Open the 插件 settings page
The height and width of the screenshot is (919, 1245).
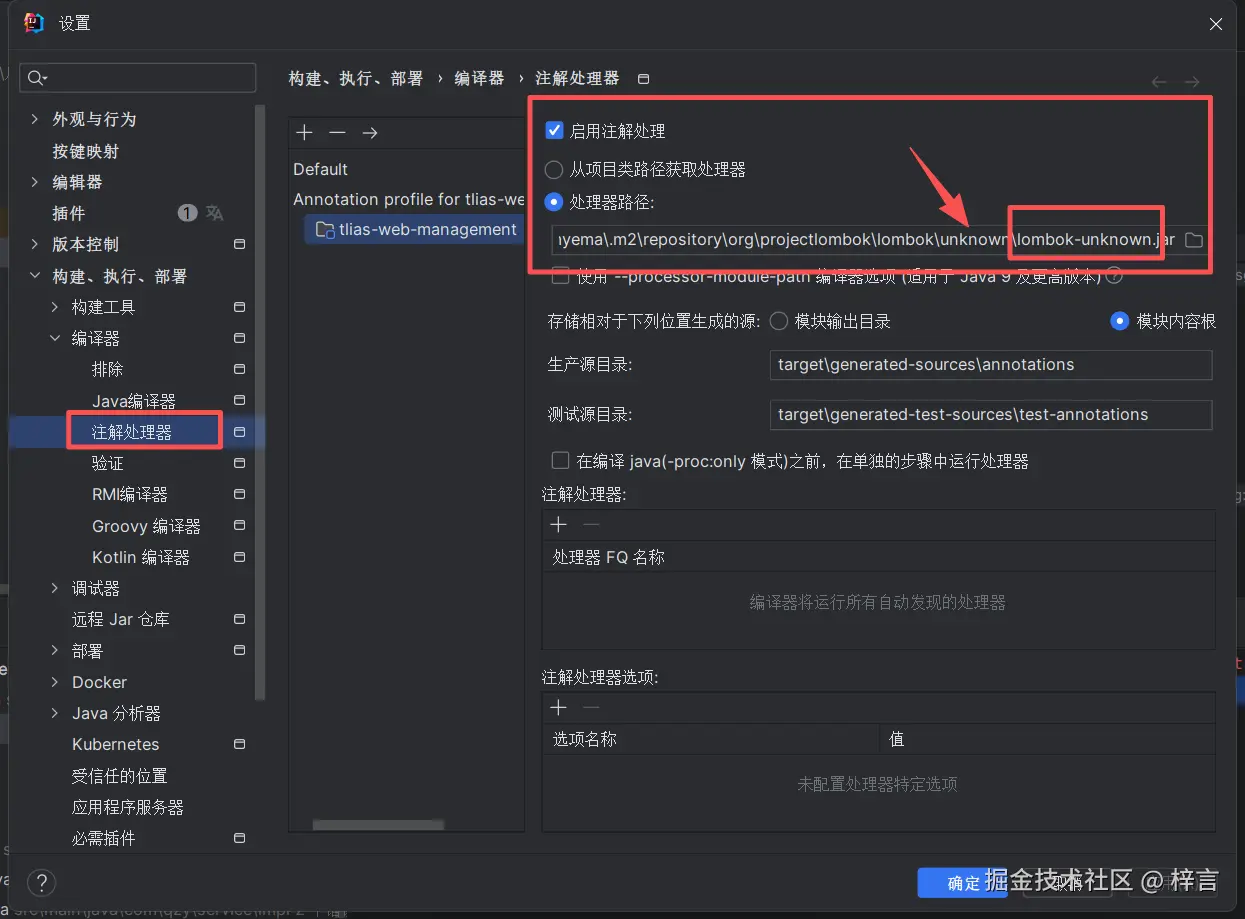[69, 213]
